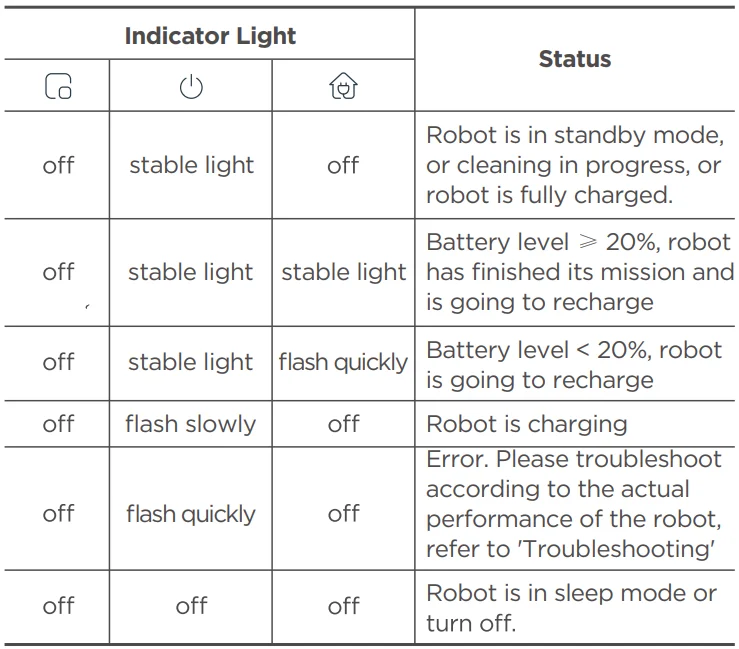Click 'stable light' cell in recharge column
This screenshot has height=649, width=739.
click(x=343, y=272)
